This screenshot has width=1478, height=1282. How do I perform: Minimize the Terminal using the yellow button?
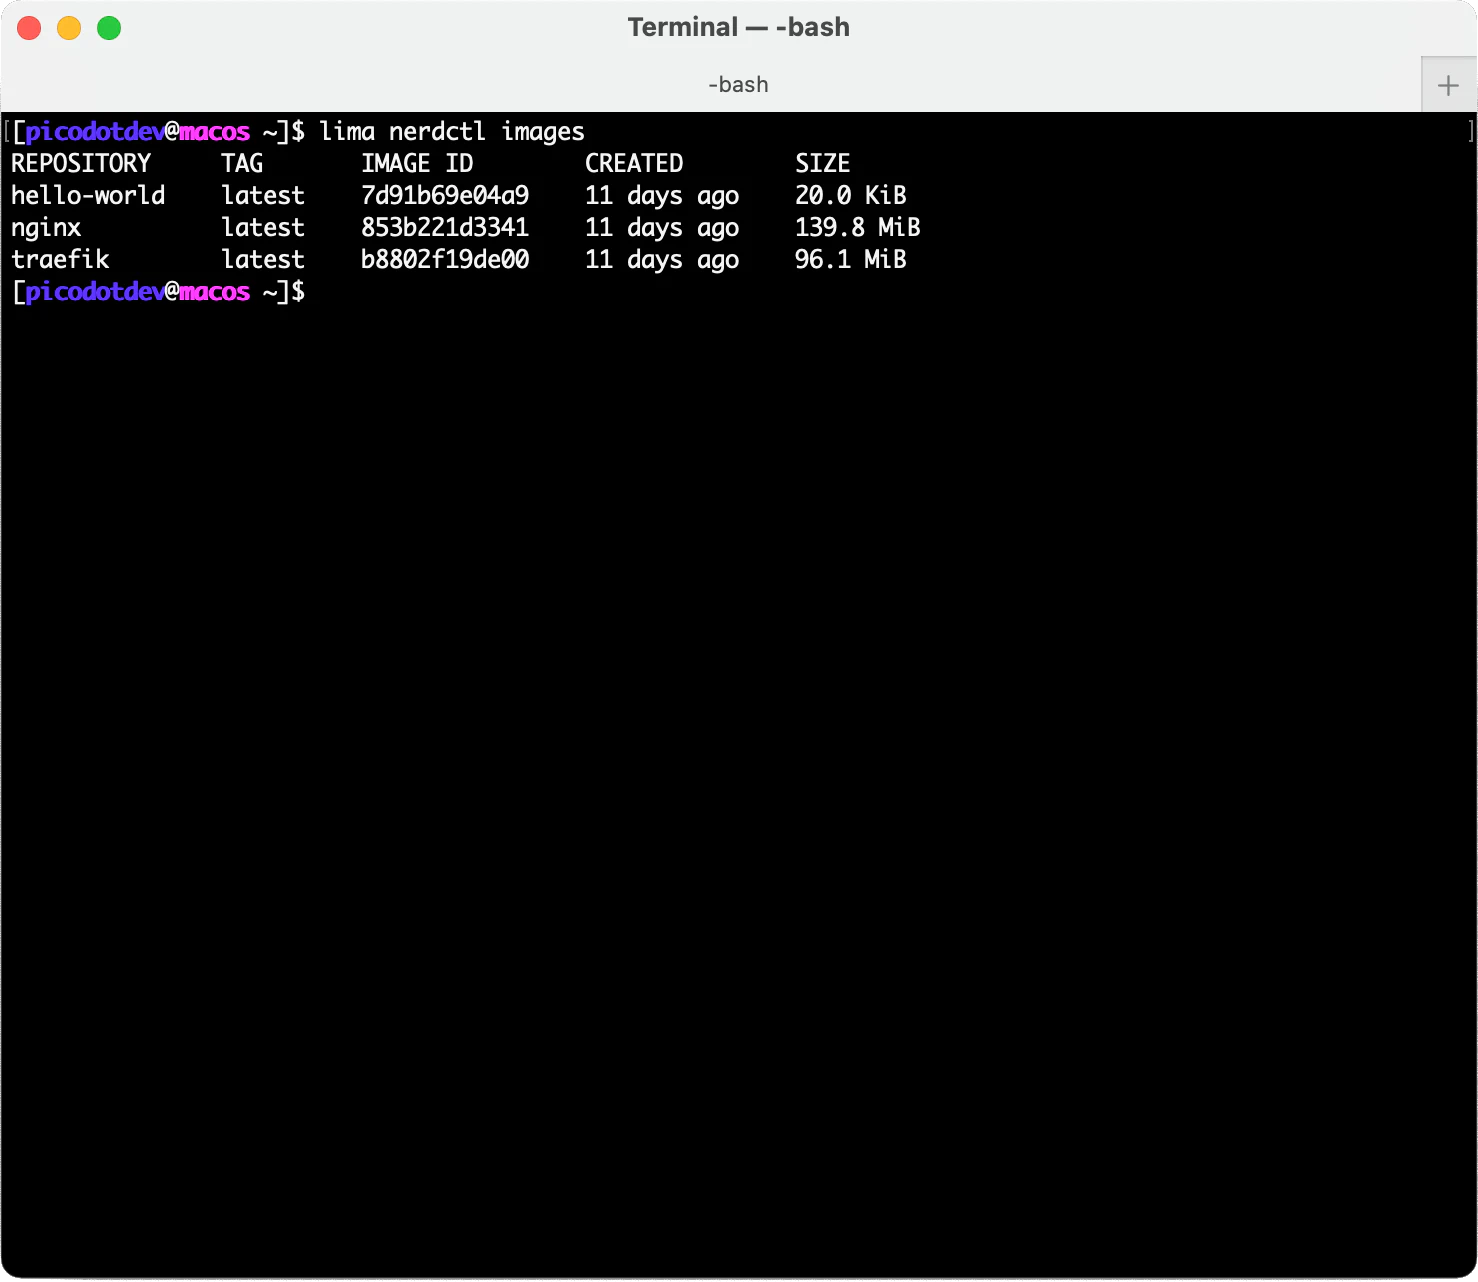(69, 28)
